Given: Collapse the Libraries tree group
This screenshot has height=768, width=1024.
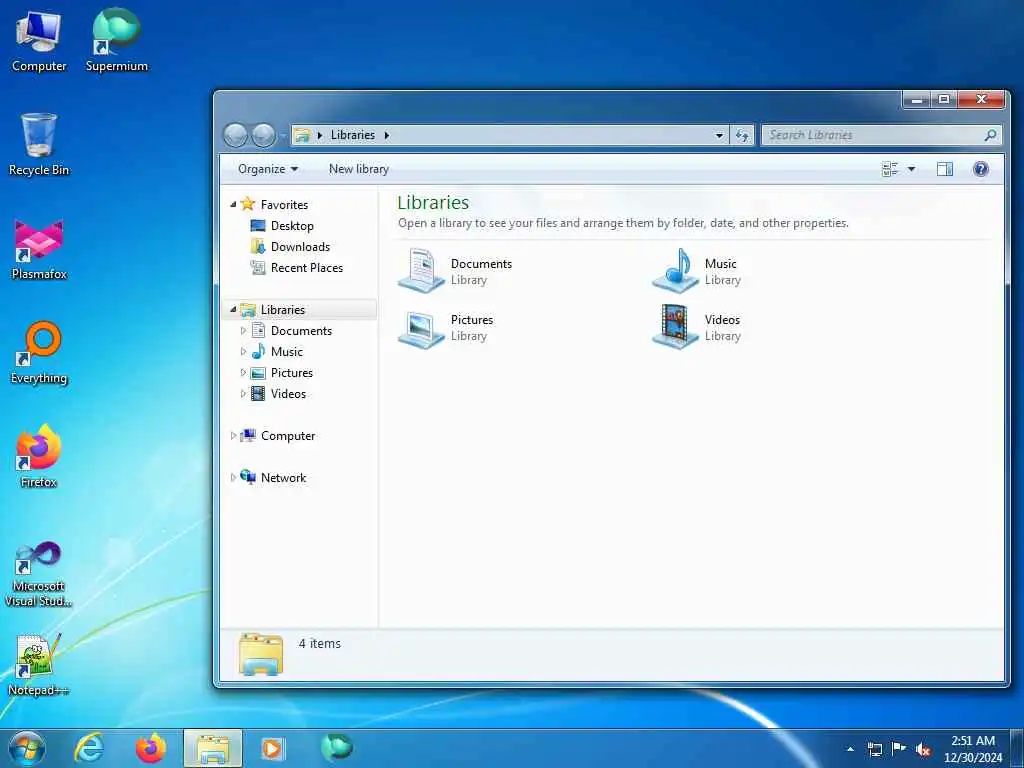Looking at the screenshot, I should (233, 310).
